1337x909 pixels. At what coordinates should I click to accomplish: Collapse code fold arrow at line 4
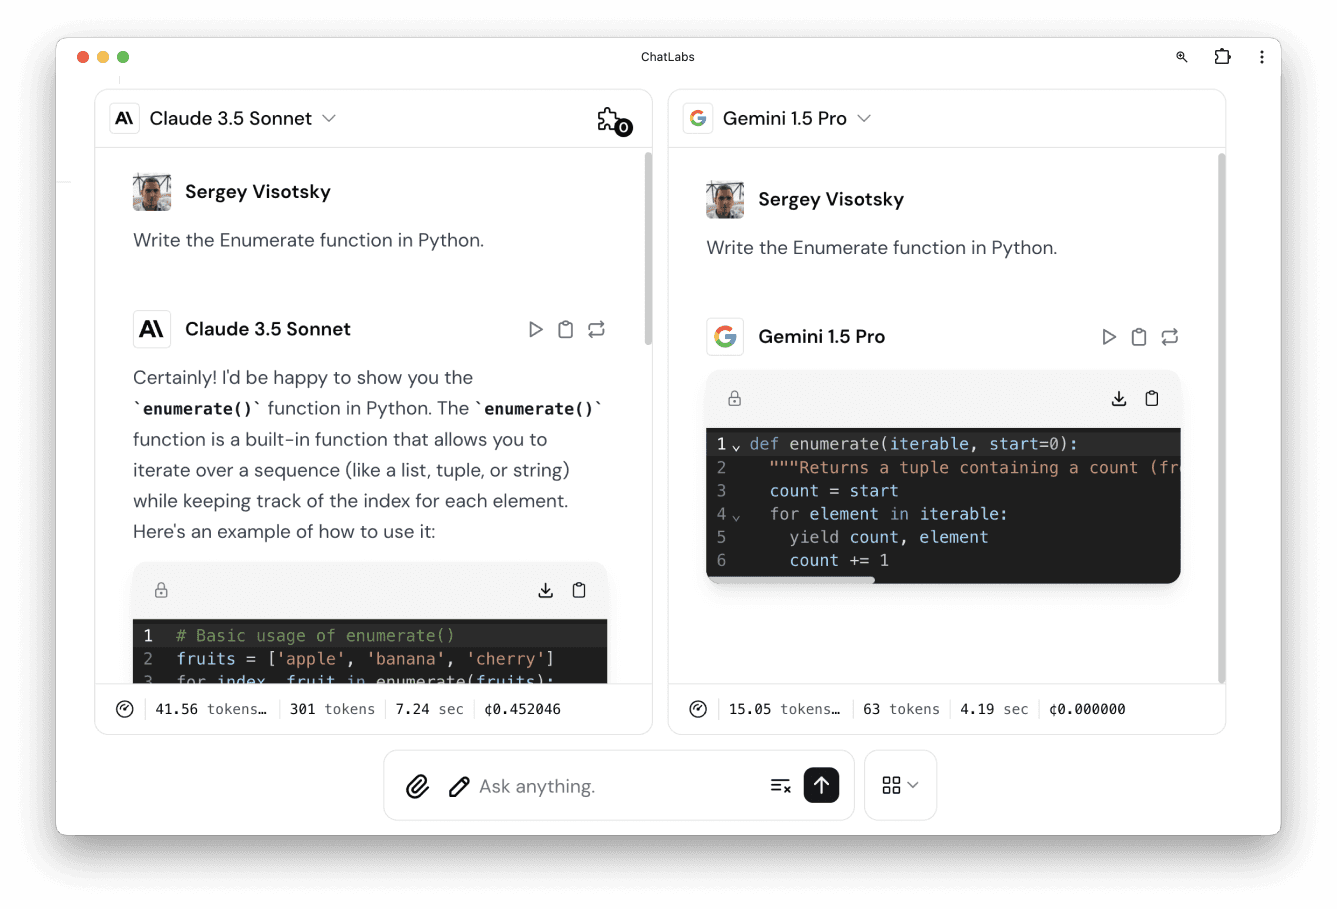(x=736, y=517)
